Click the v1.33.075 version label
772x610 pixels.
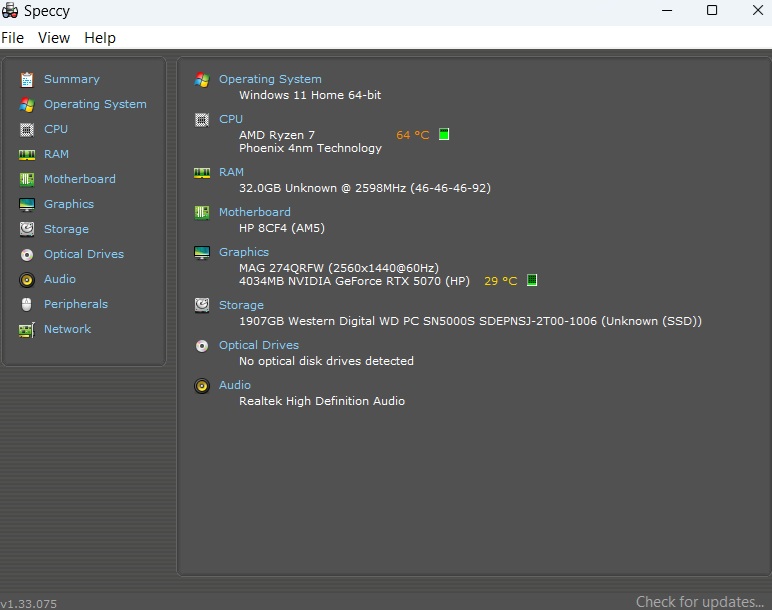[29, 604]
